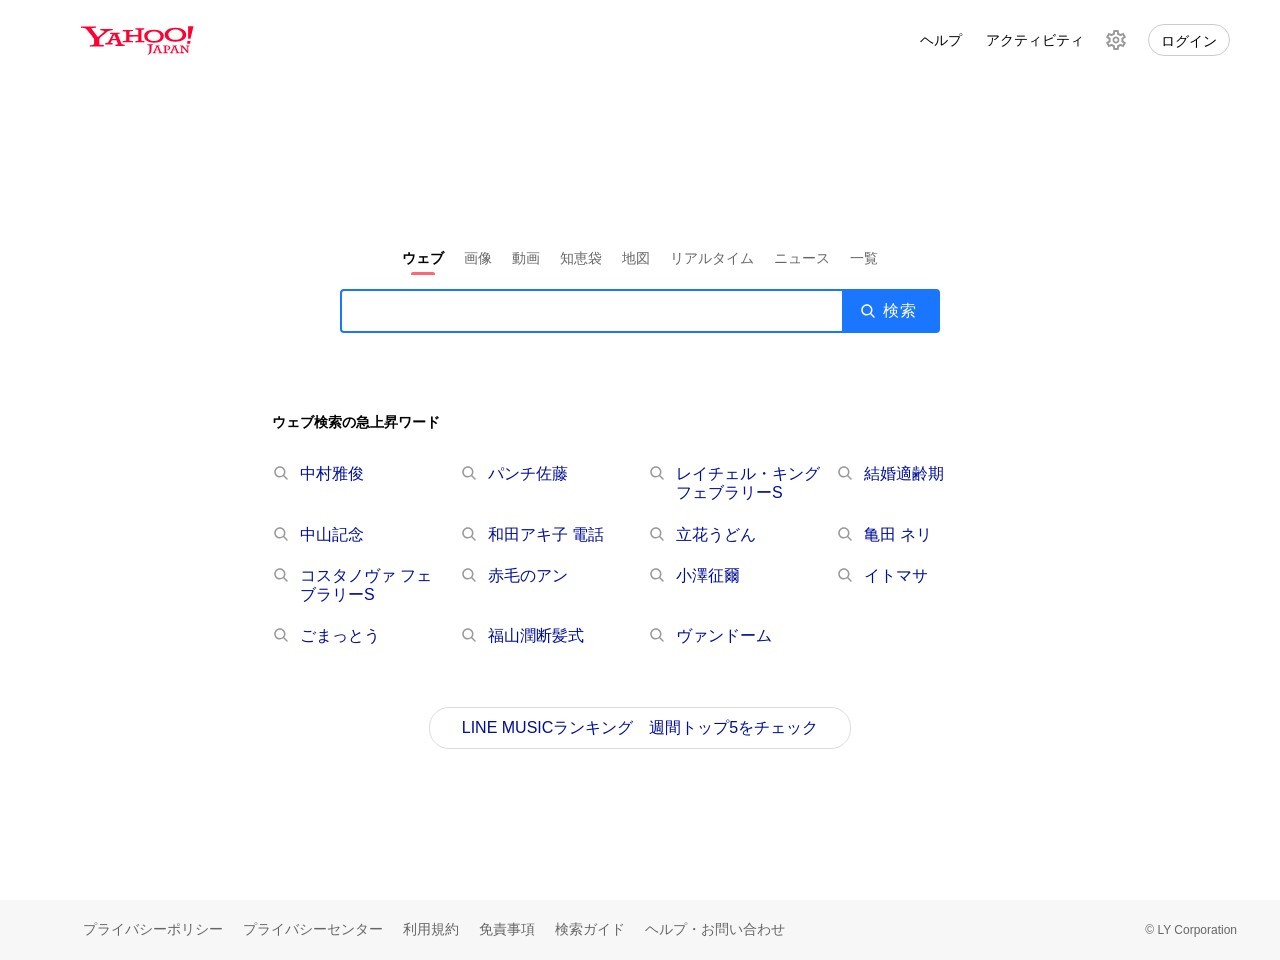Click magnifier icon beside イトマサ
The height and width of the screenshot is (960, 1280).
tap(845, 575)
